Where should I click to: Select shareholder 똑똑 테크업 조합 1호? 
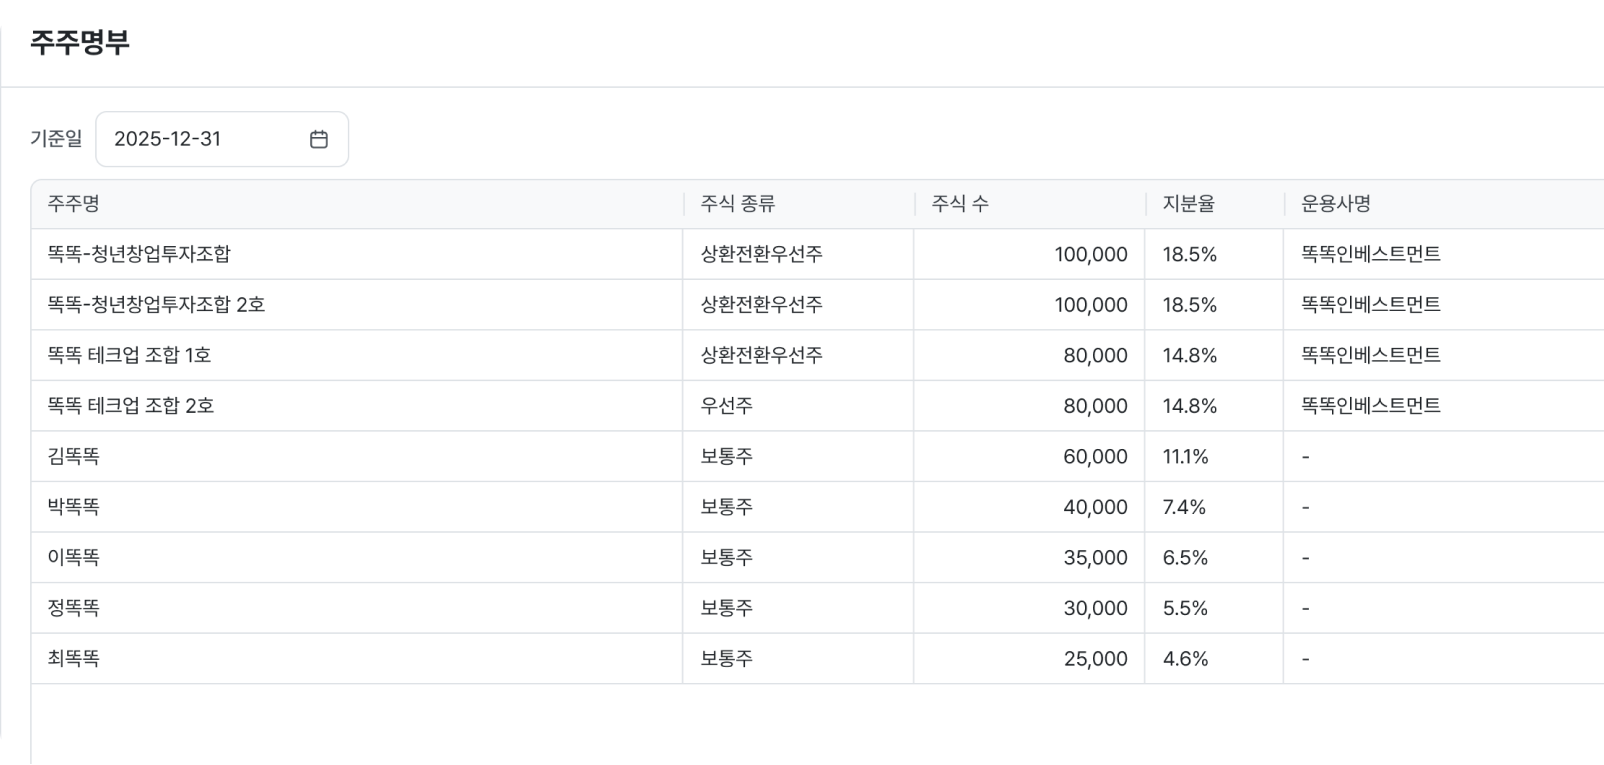coord(129,355)
